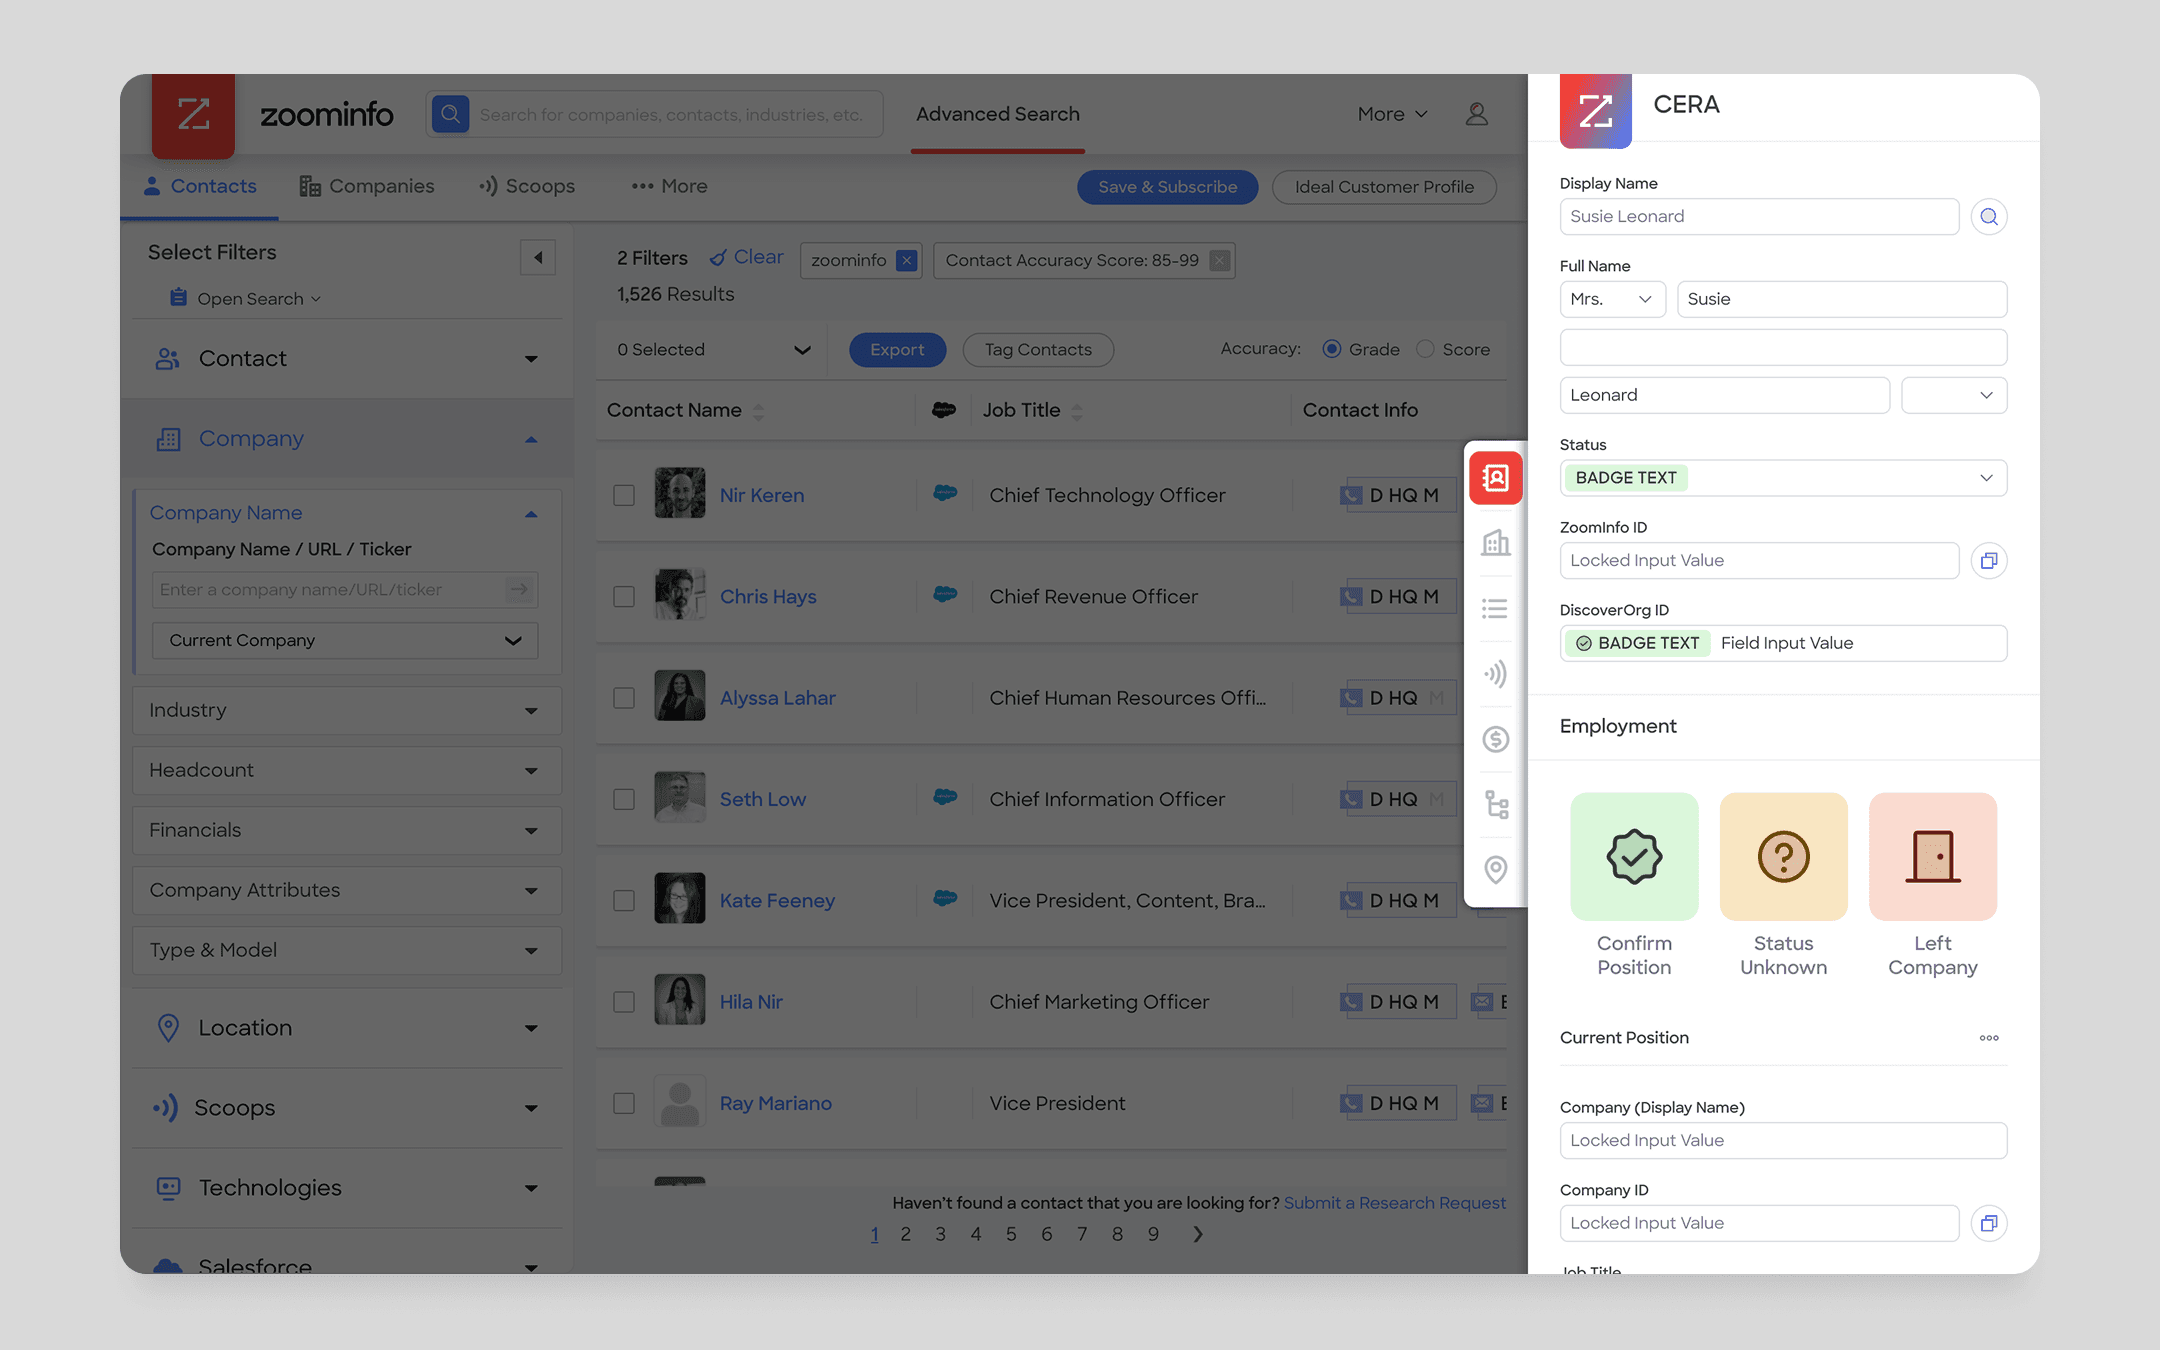Open the More tab with dots
This screenshot has width=2160, height=1350.
point(670,187)
